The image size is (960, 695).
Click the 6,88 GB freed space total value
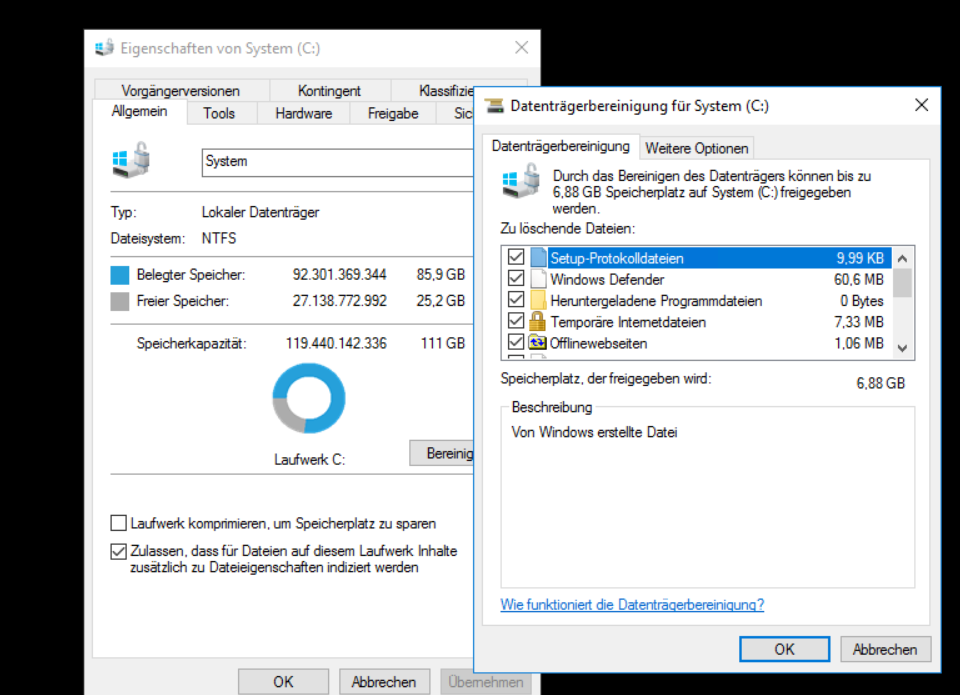click(880, 383)
